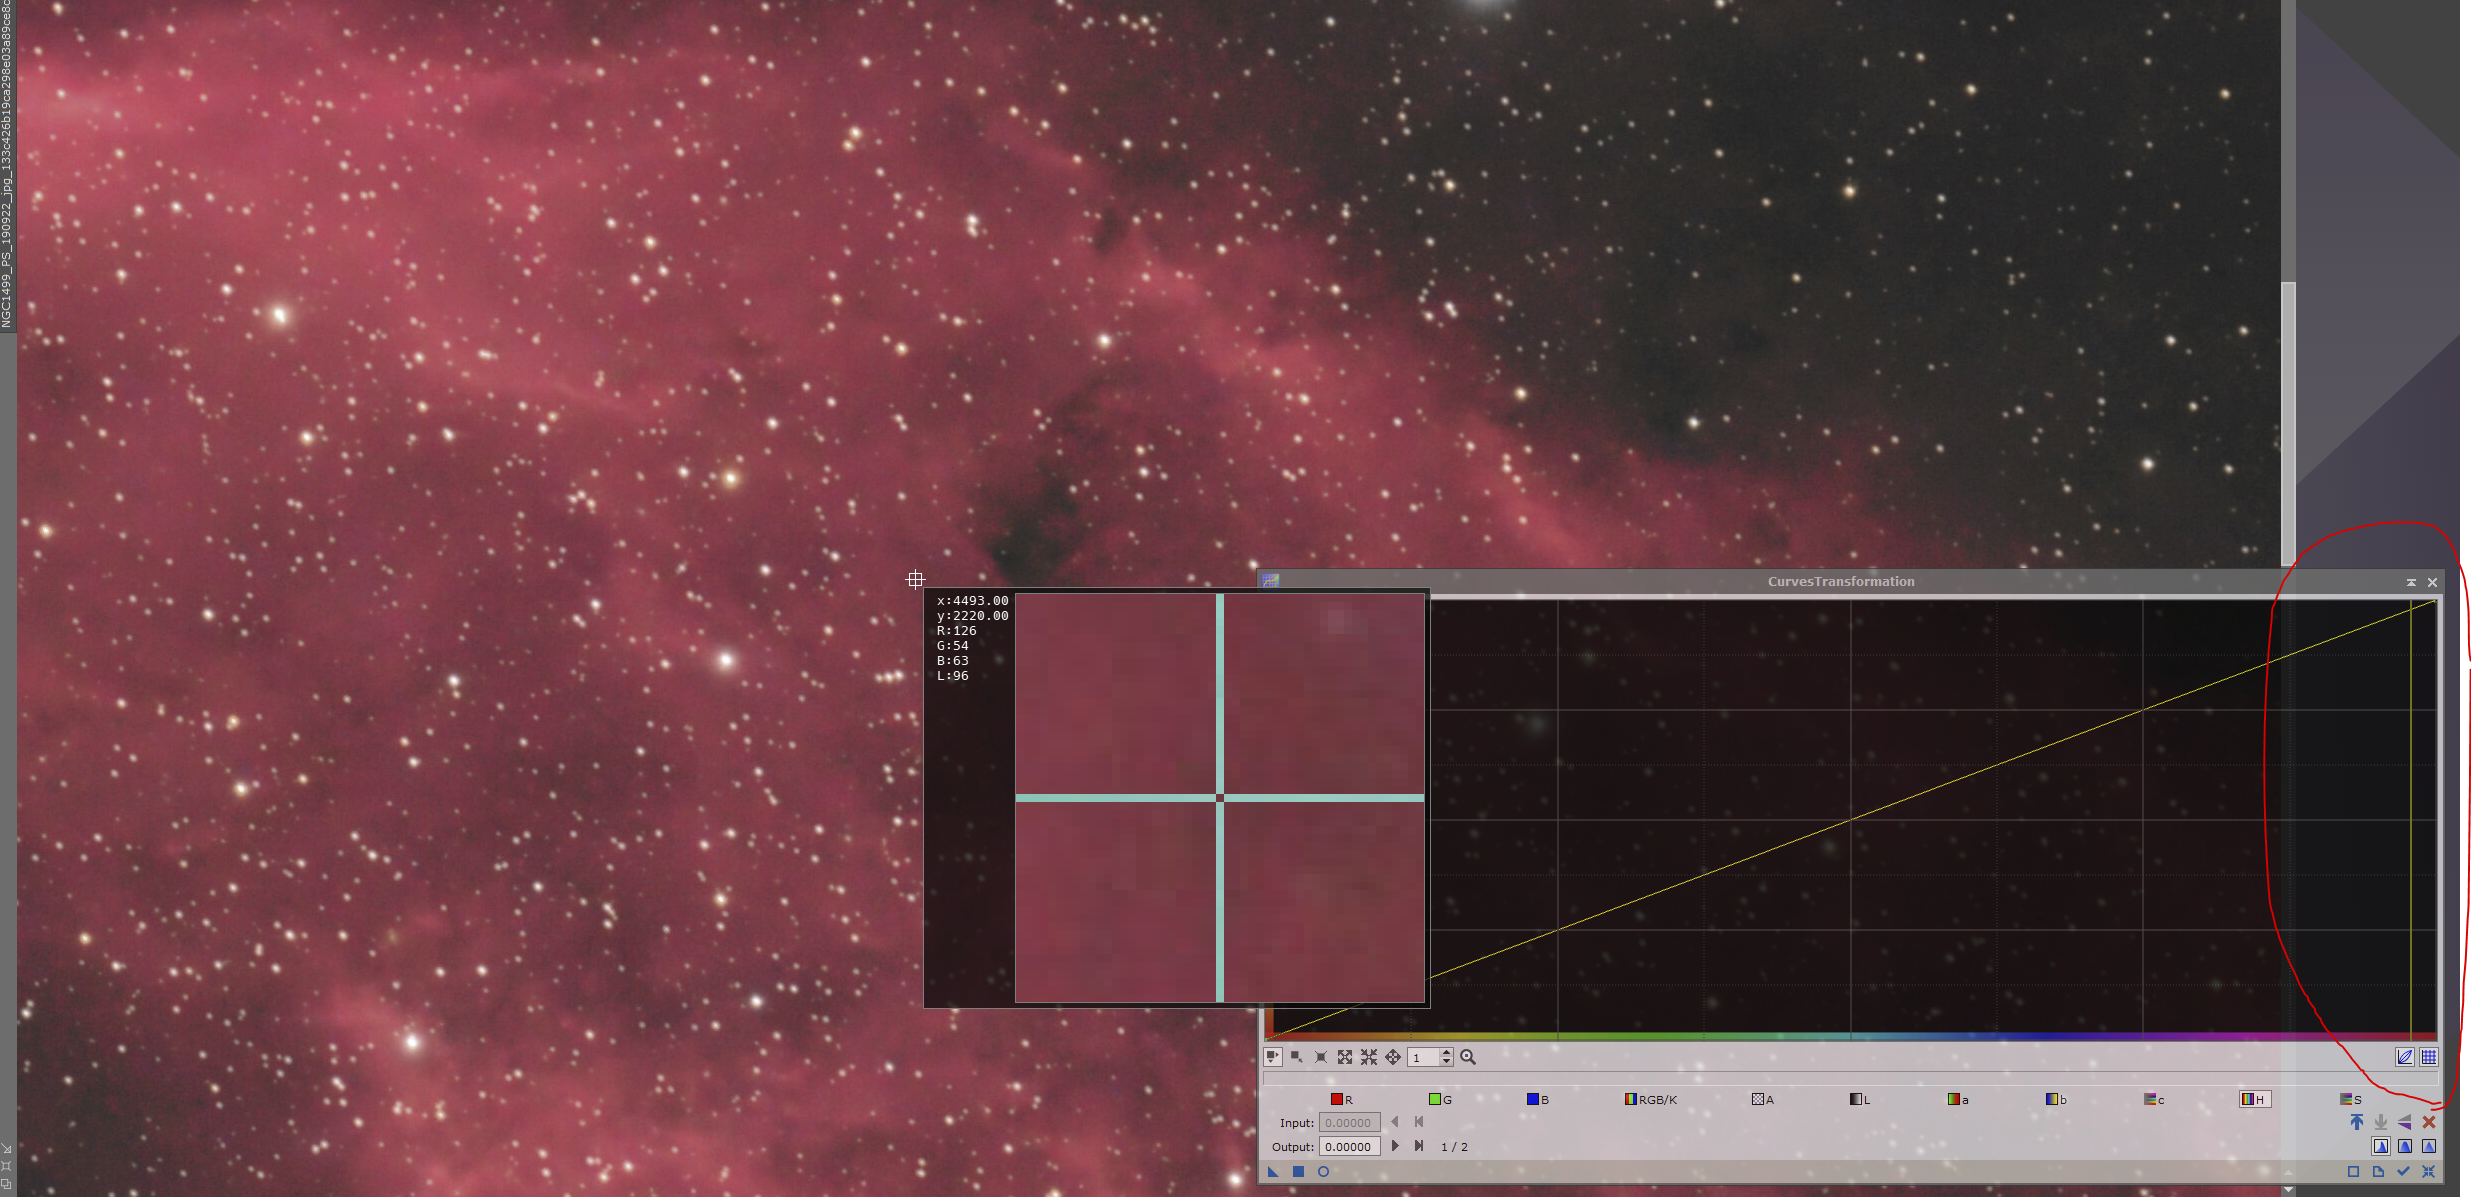
Task: Click the blue store curve arrow icon
Action: pyautogui.click(x=2357, y=1122)
